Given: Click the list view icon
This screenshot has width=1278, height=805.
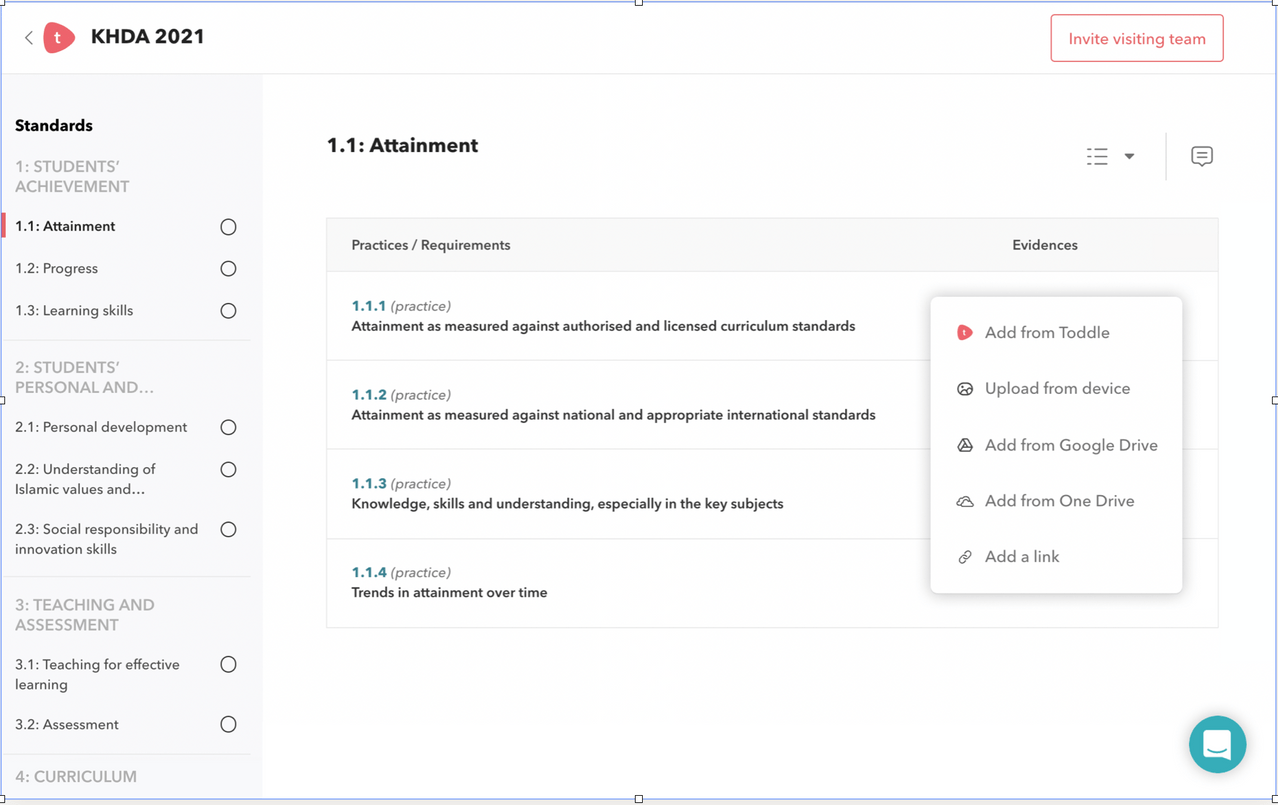Looking at the screenshot, I should [x=1097, y=156].
